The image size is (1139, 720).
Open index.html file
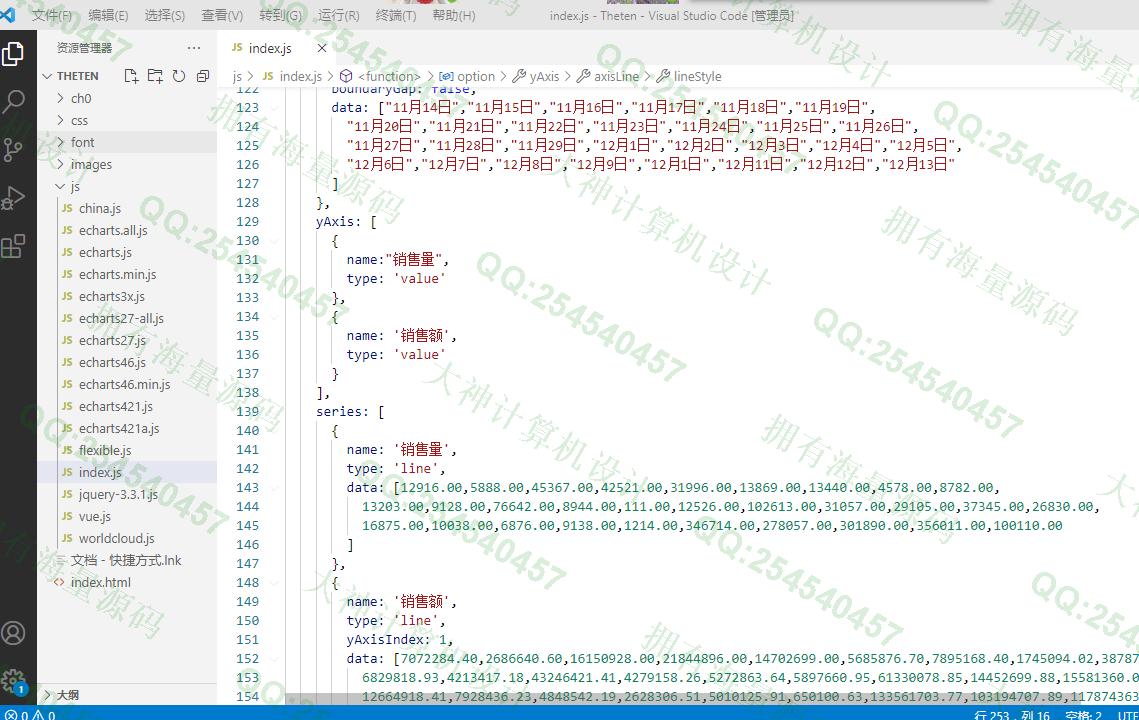pyautogui.click(x=127, y=582)
